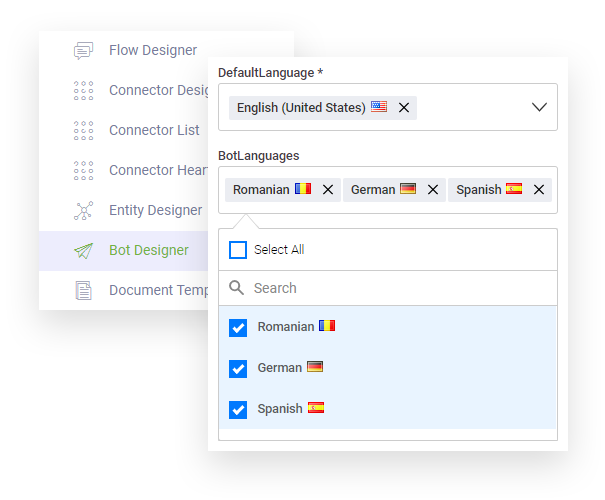The image size is (605, 500).
Task: Click the Connector List grid icon
Action: coord(83,130)
